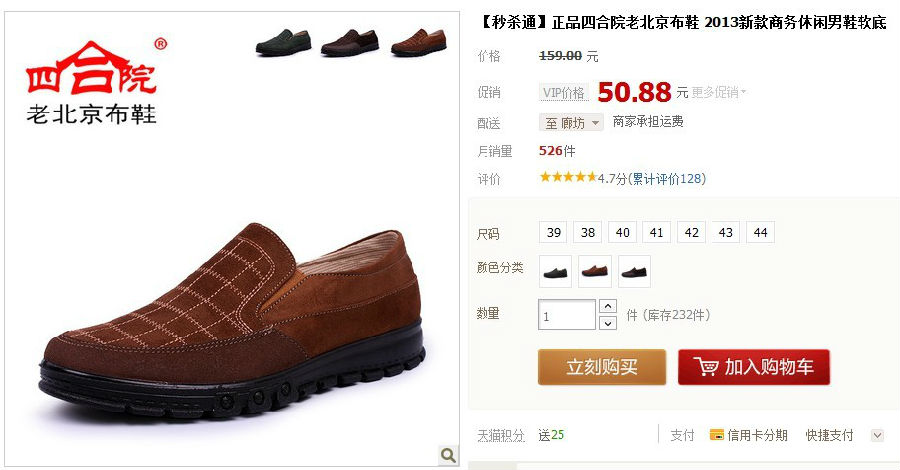Open the delivery location dropdown 至廊坊
The image size is (900, 470).
[x=571, y=123]
